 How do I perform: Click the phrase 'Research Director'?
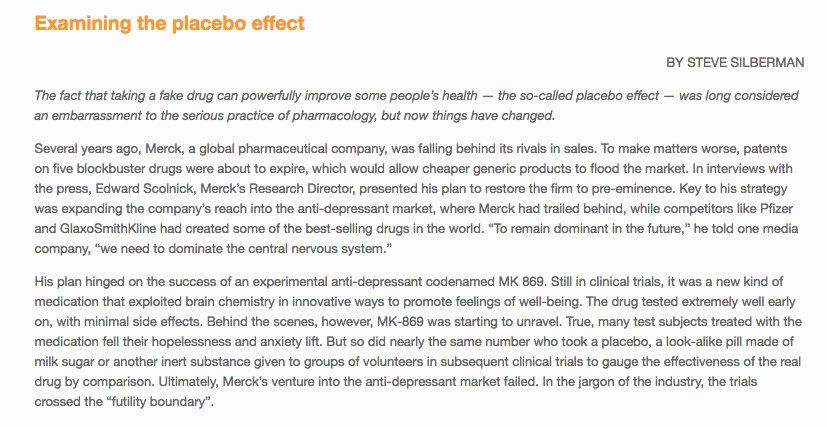pyautogui.click(x=302, y=189)
